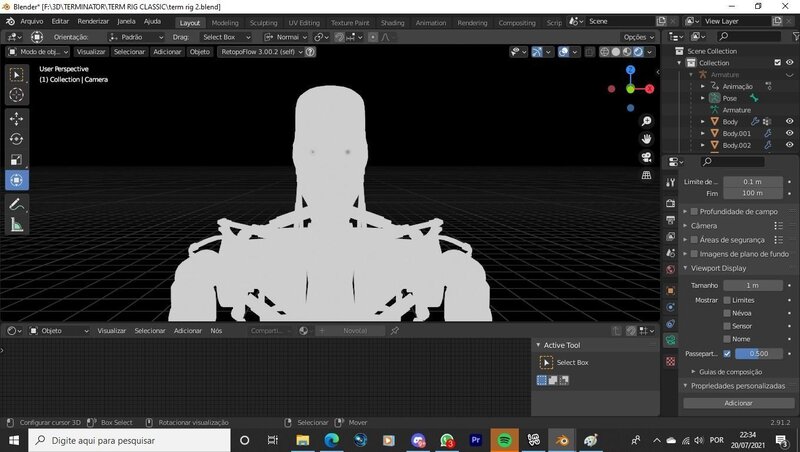Activate the 3D Cursor tool
This screenshot has width=800, height=452.
pos(16,94)
